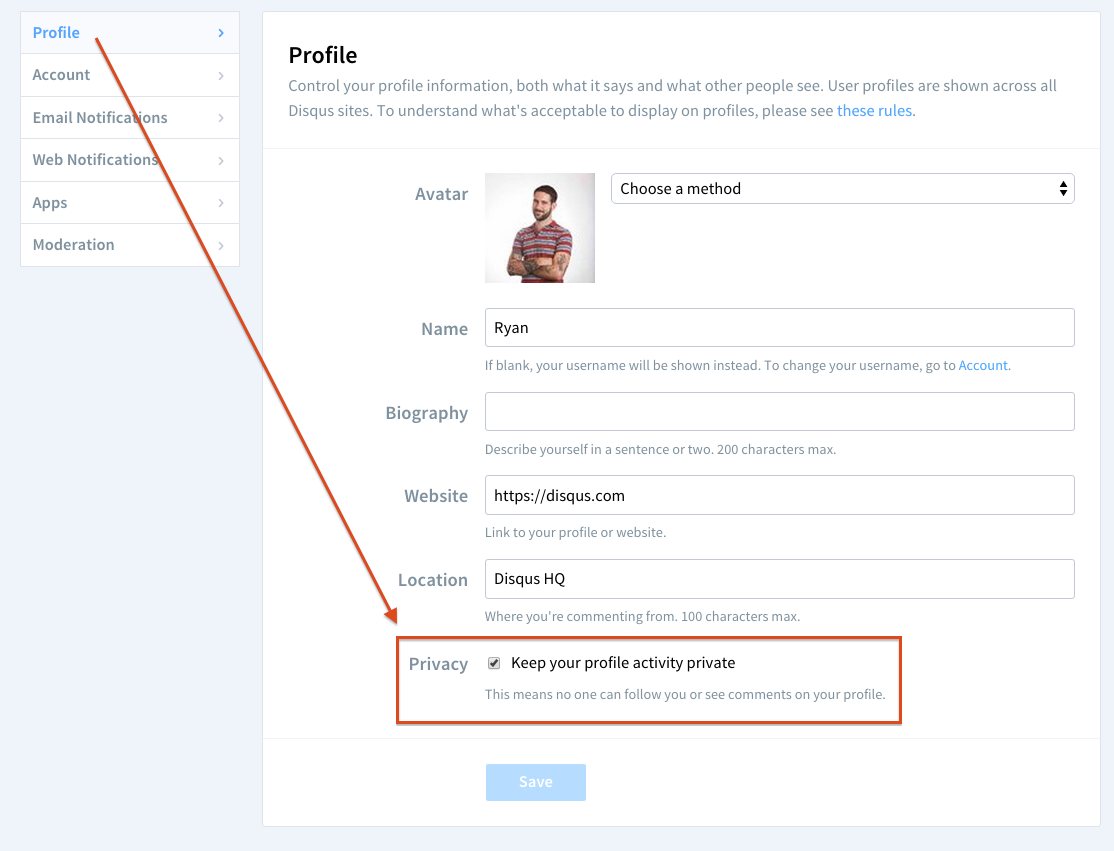Viewport: 1114px width, 851px height.
Task: Follow the 'these rules' link
Action: click(875, 111)
